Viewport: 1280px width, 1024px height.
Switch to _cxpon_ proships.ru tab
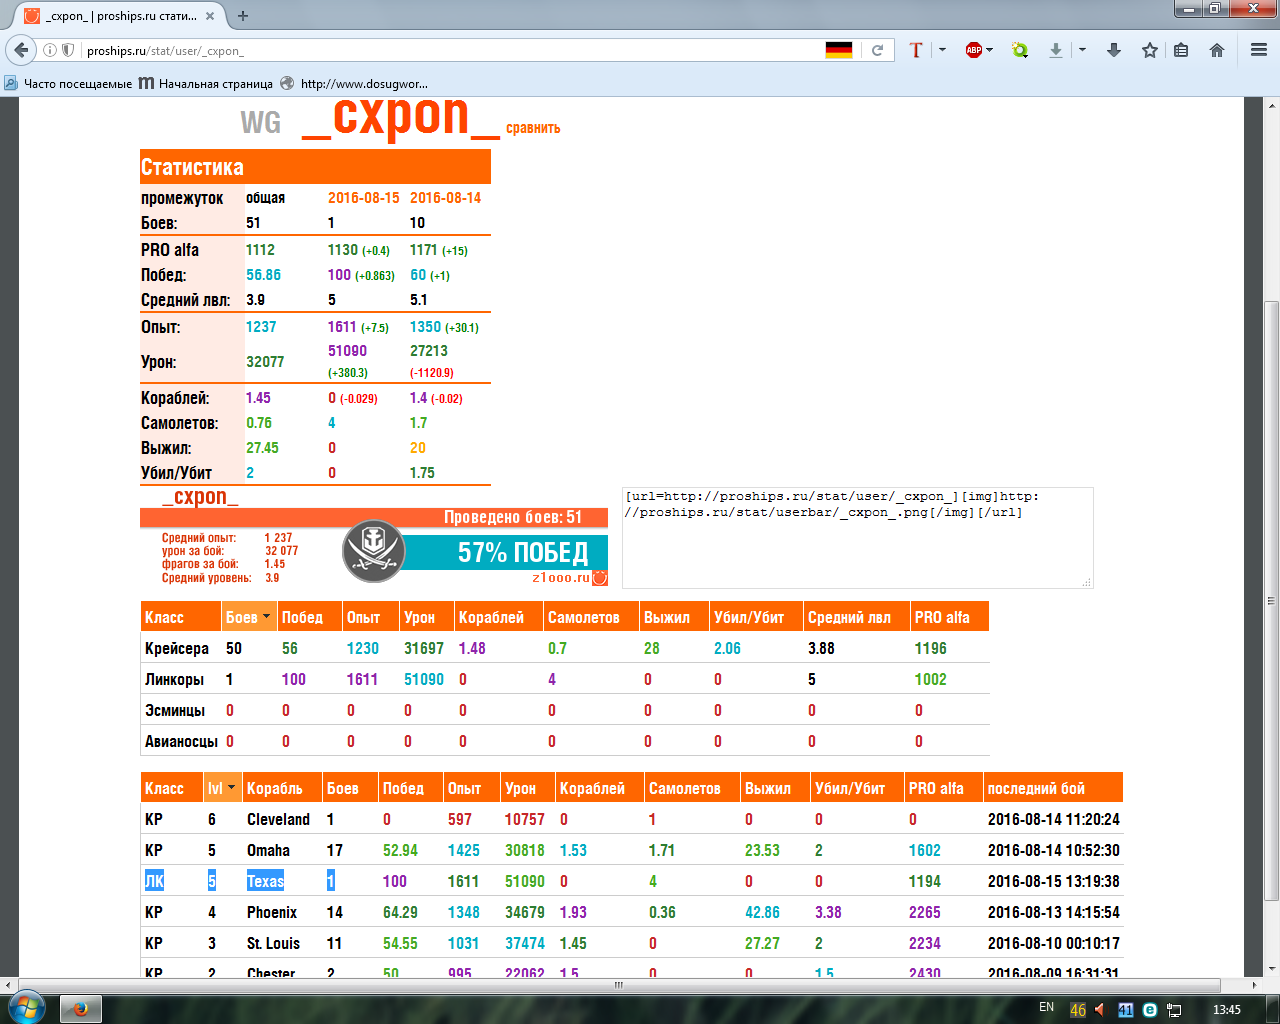122,16
